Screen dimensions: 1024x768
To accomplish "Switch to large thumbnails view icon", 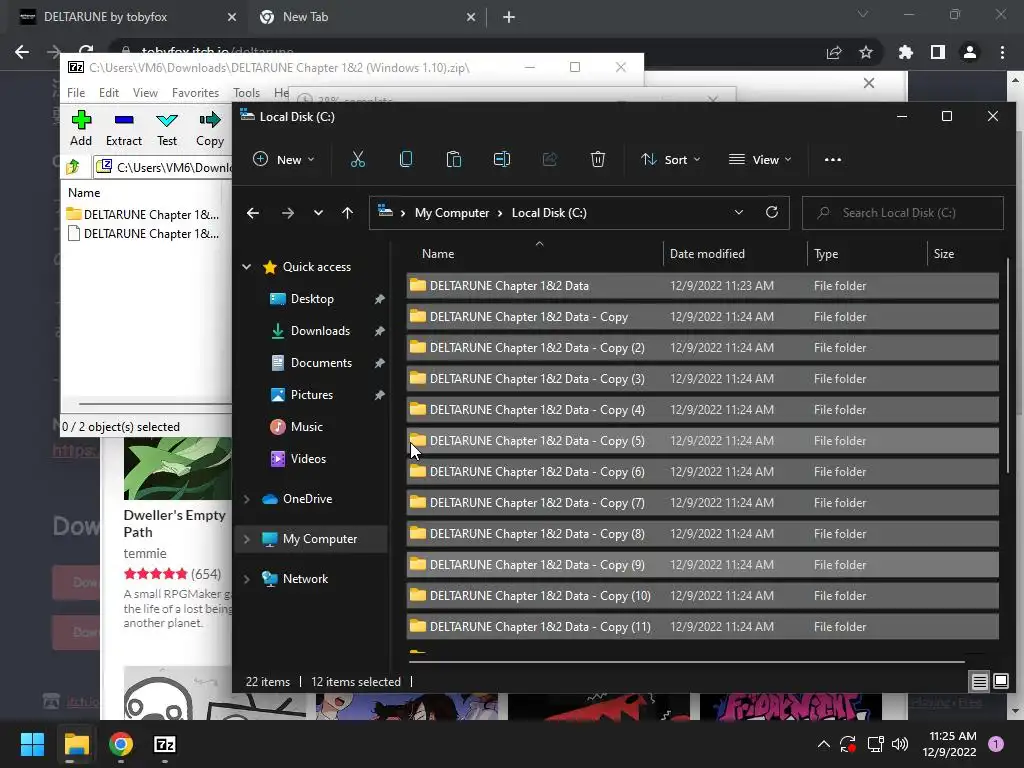I will (x=1001, y=682).
